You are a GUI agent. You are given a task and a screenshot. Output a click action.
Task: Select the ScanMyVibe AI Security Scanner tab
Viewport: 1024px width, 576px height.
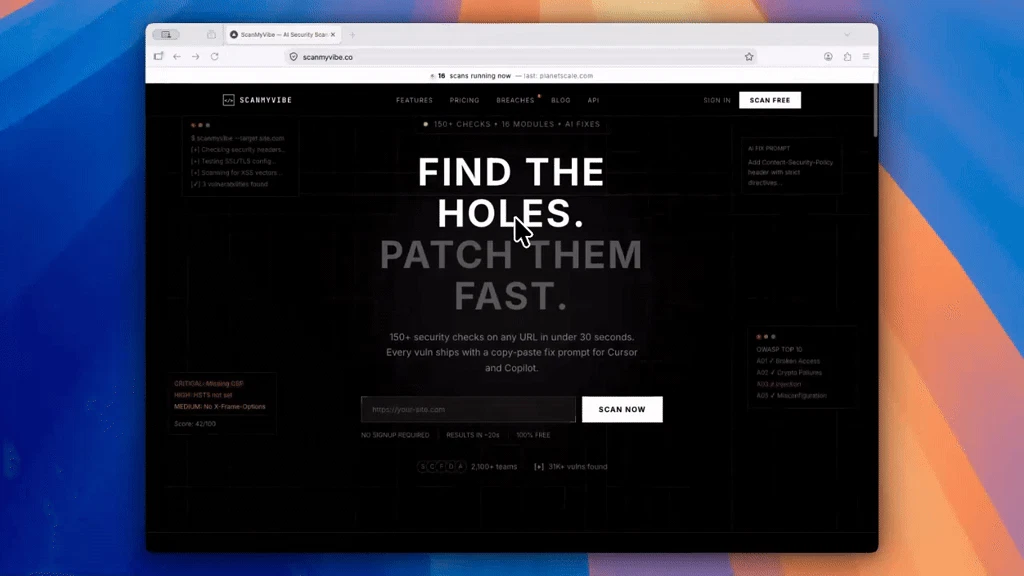[282, 35]
